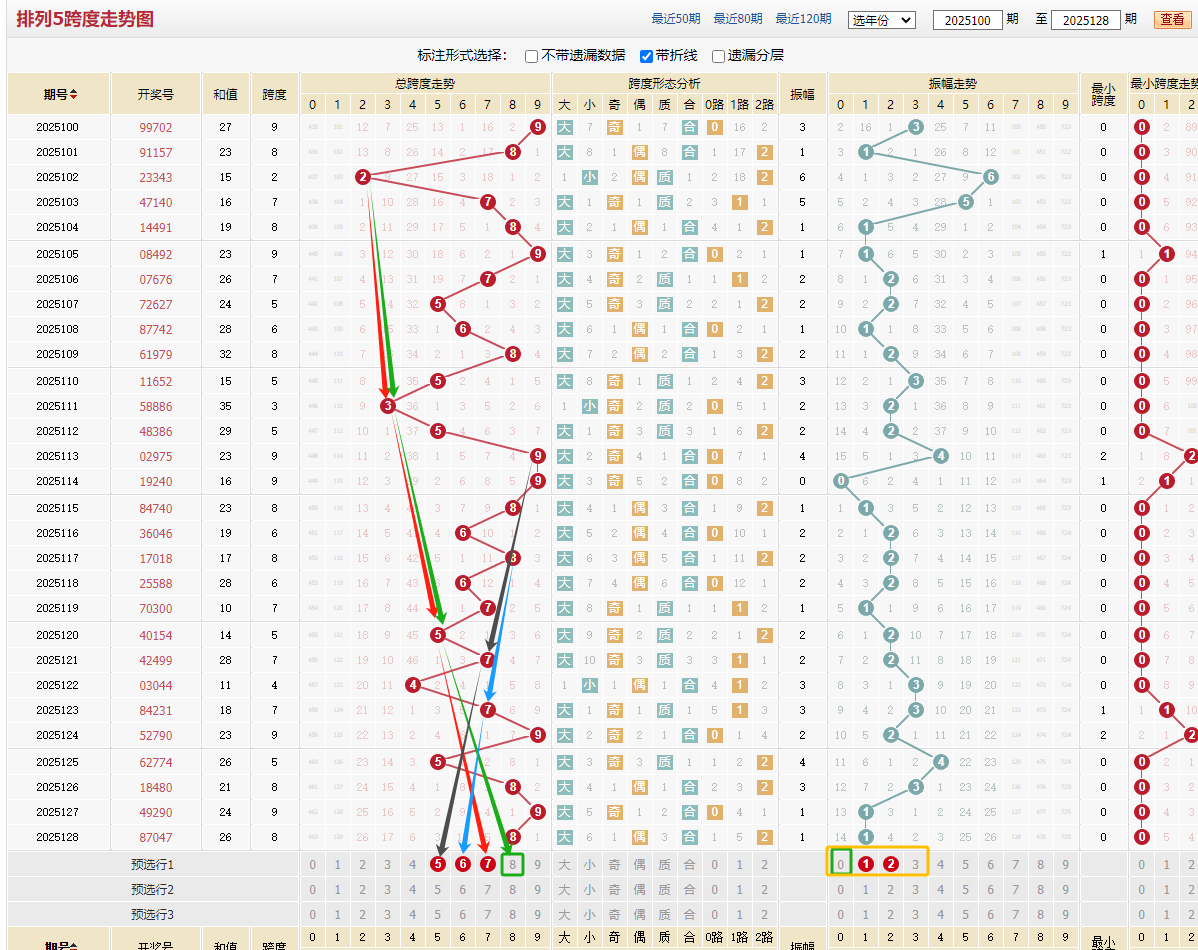
Task: Click the winning number 99702
Action: coord(156,128)
